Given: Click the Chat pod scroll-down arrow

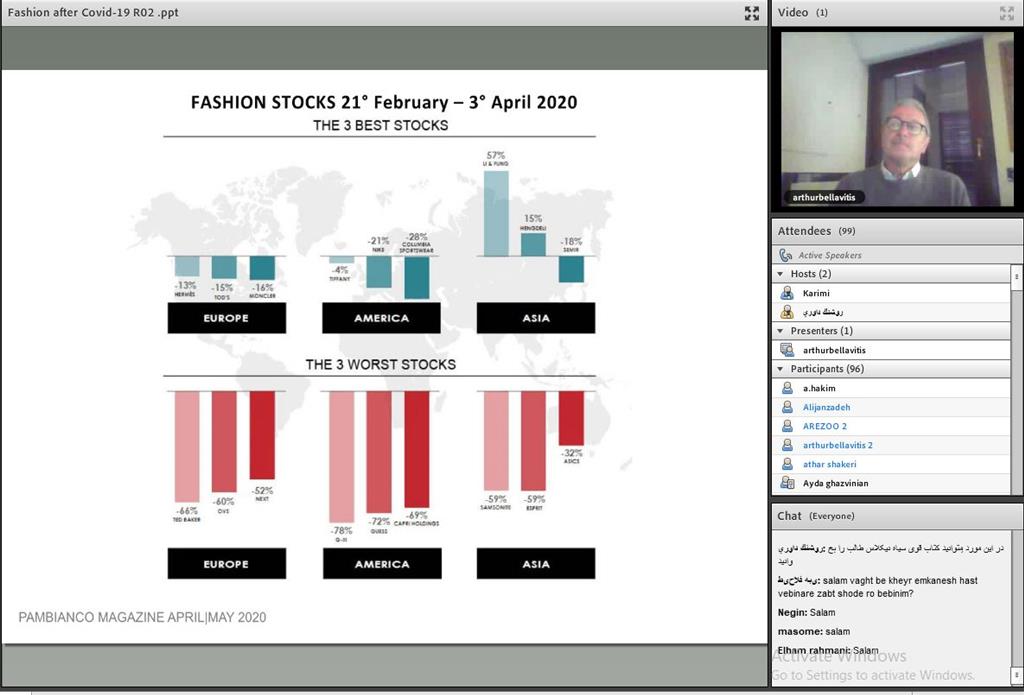Looking at the screenshot, I should click(1016, 675).
